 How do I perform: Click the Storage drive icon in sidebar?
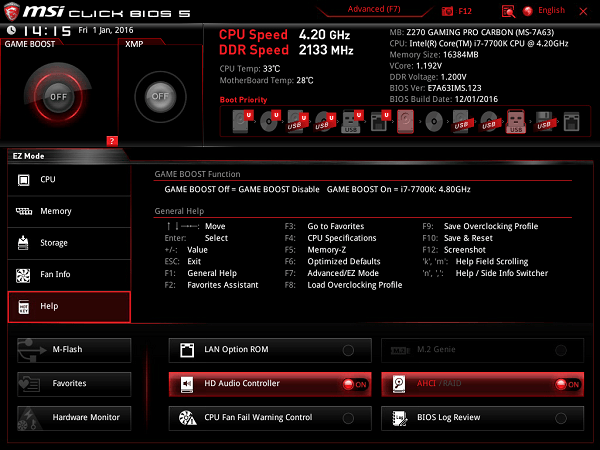(x=23, y=243)
